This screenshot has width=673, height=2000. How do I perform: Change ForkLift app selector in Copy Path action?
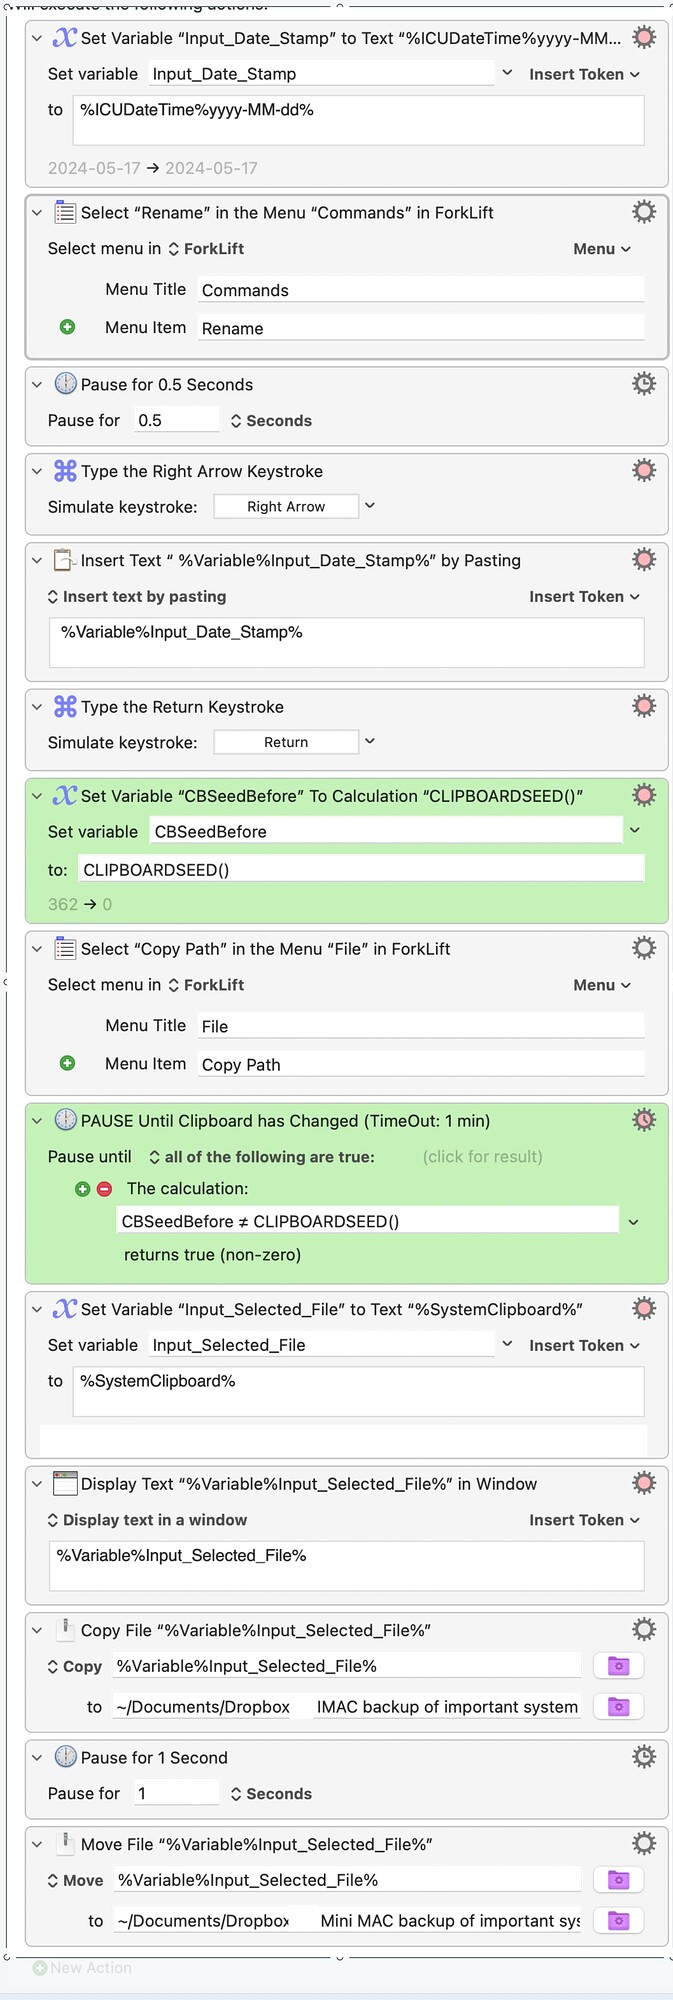coord(206,985)
